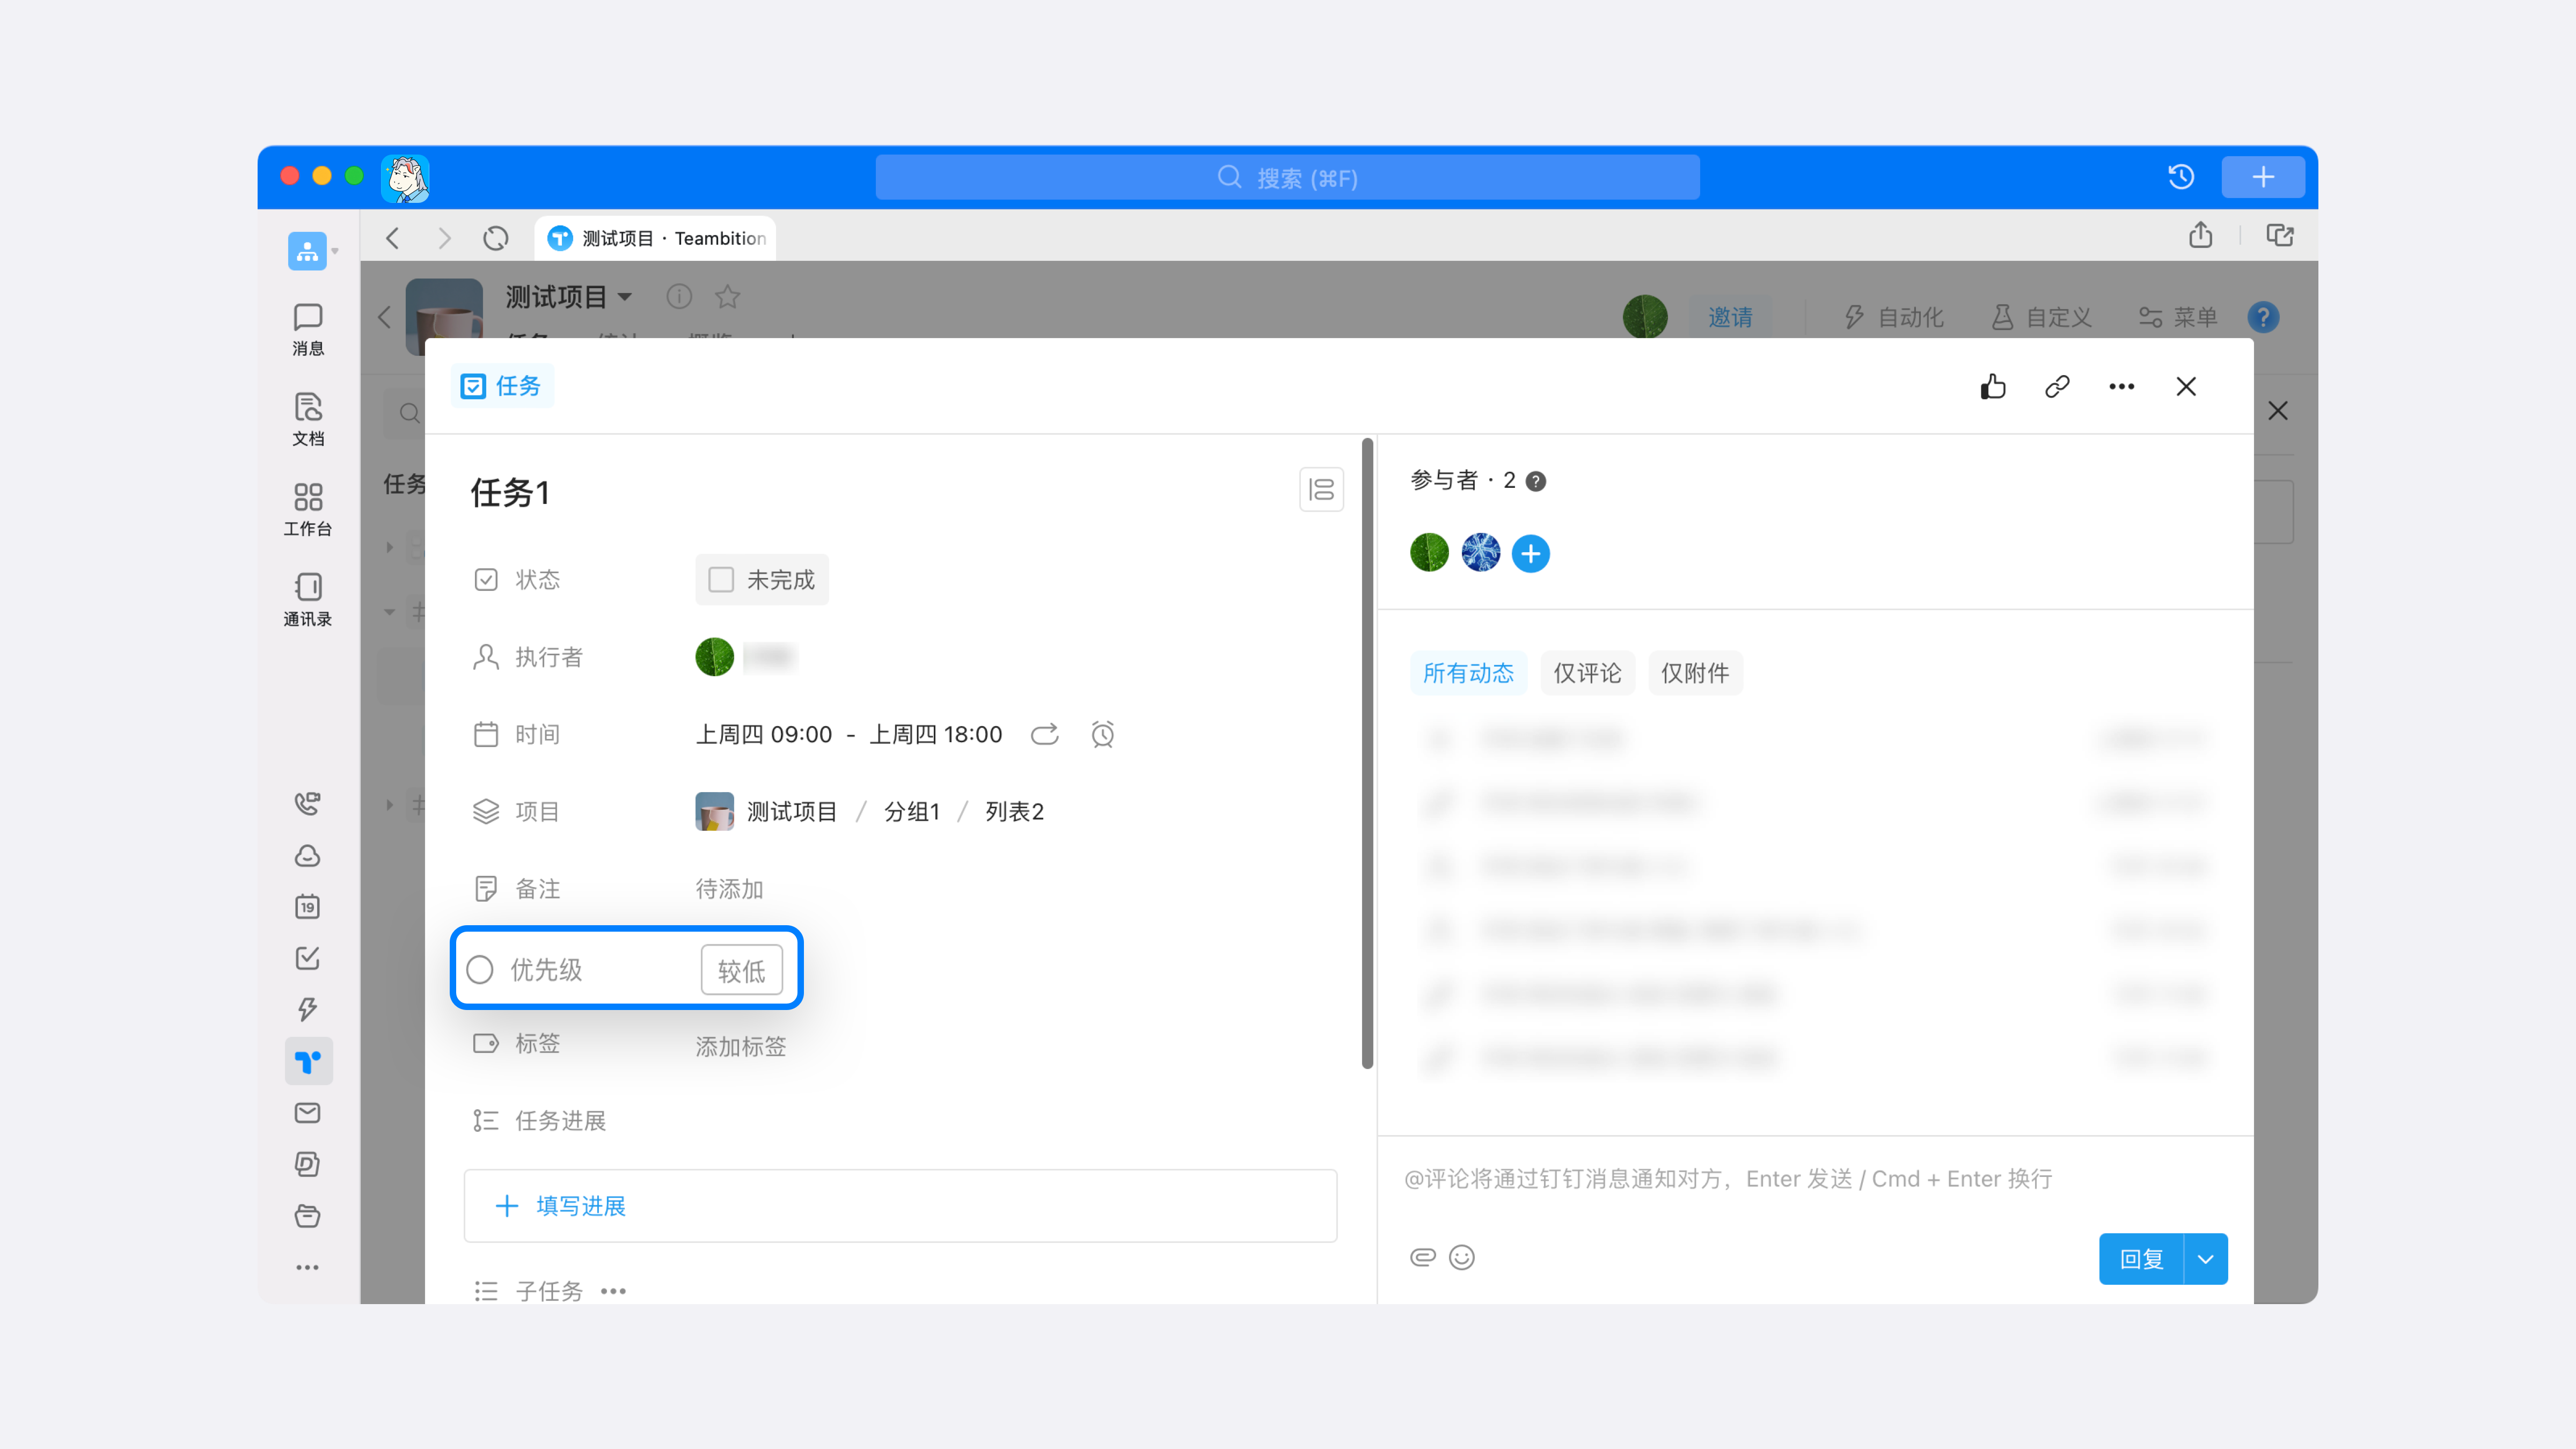Copy the task link via the link icon
The height and width of the screenshot is (1449, 2576).
point(2057,387)
